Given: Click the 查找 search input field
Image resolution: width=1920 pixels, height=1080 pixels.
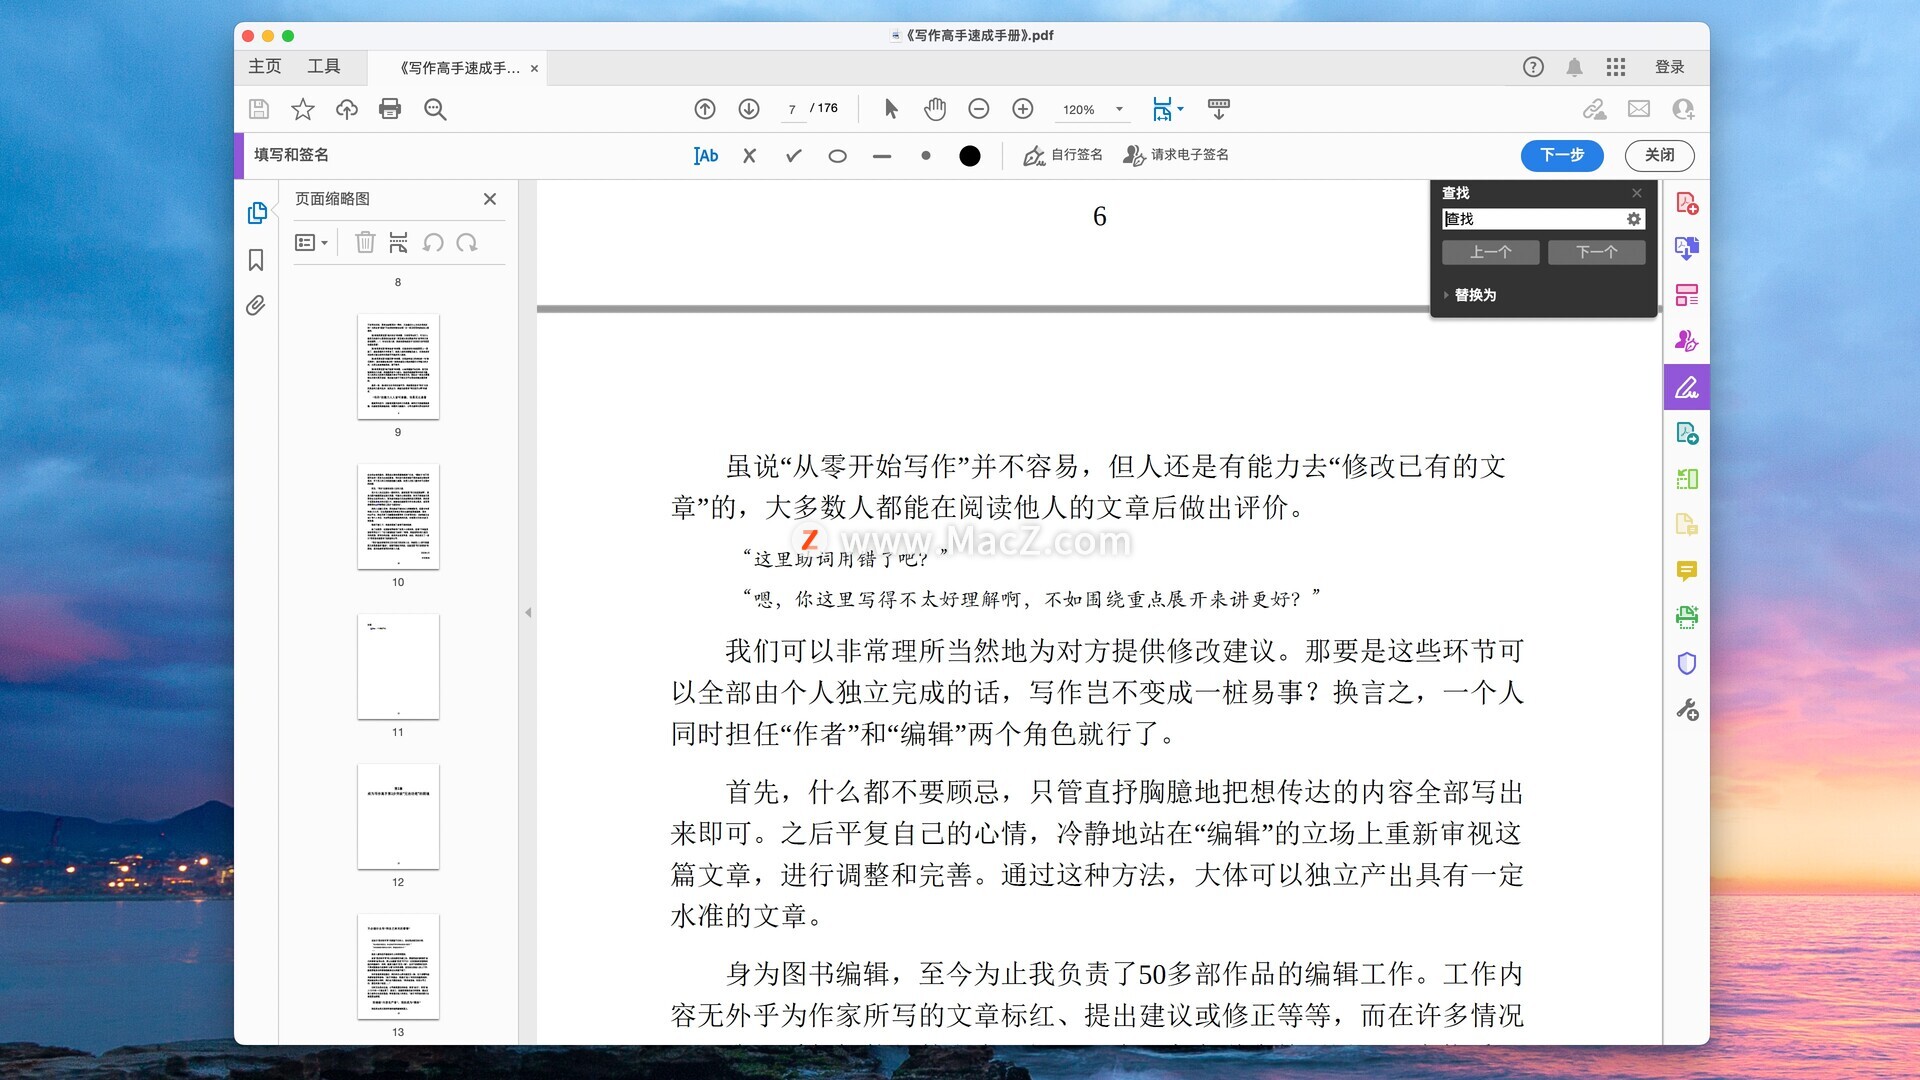Looking at the screenshot, I should [x=1532, y=219].
